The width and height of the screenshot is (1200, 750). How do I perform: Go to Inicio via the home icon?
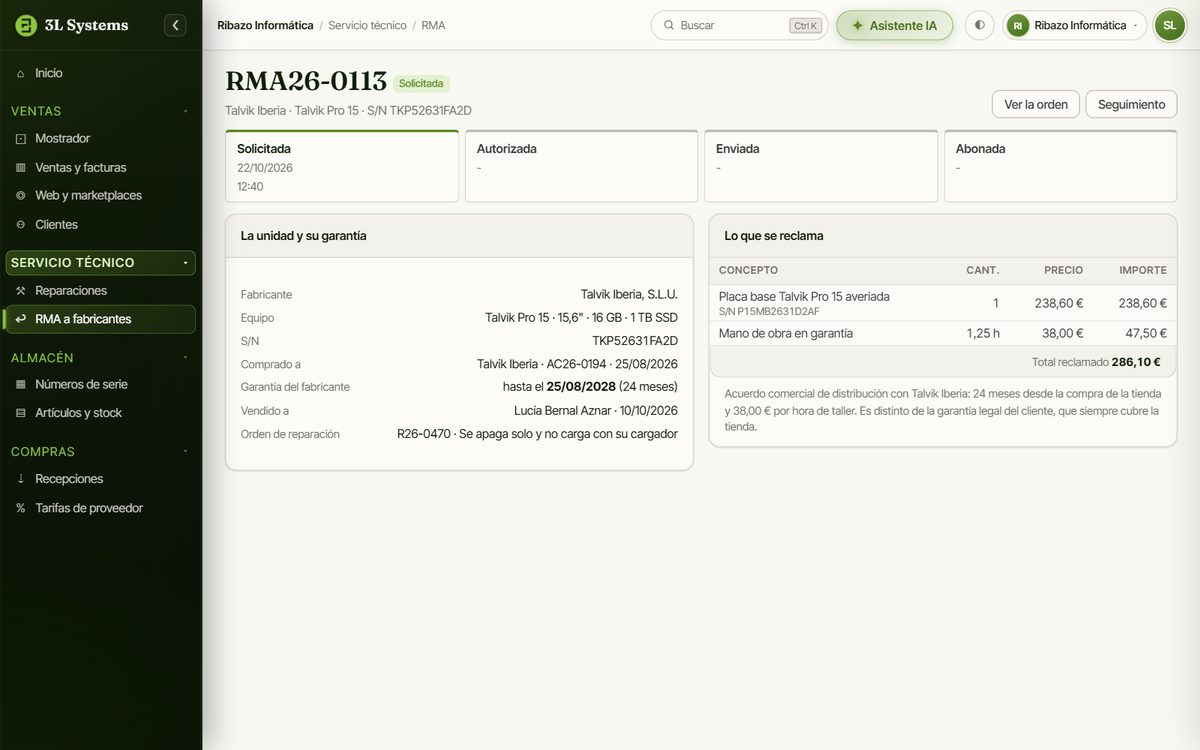click(x=20, y=73)
